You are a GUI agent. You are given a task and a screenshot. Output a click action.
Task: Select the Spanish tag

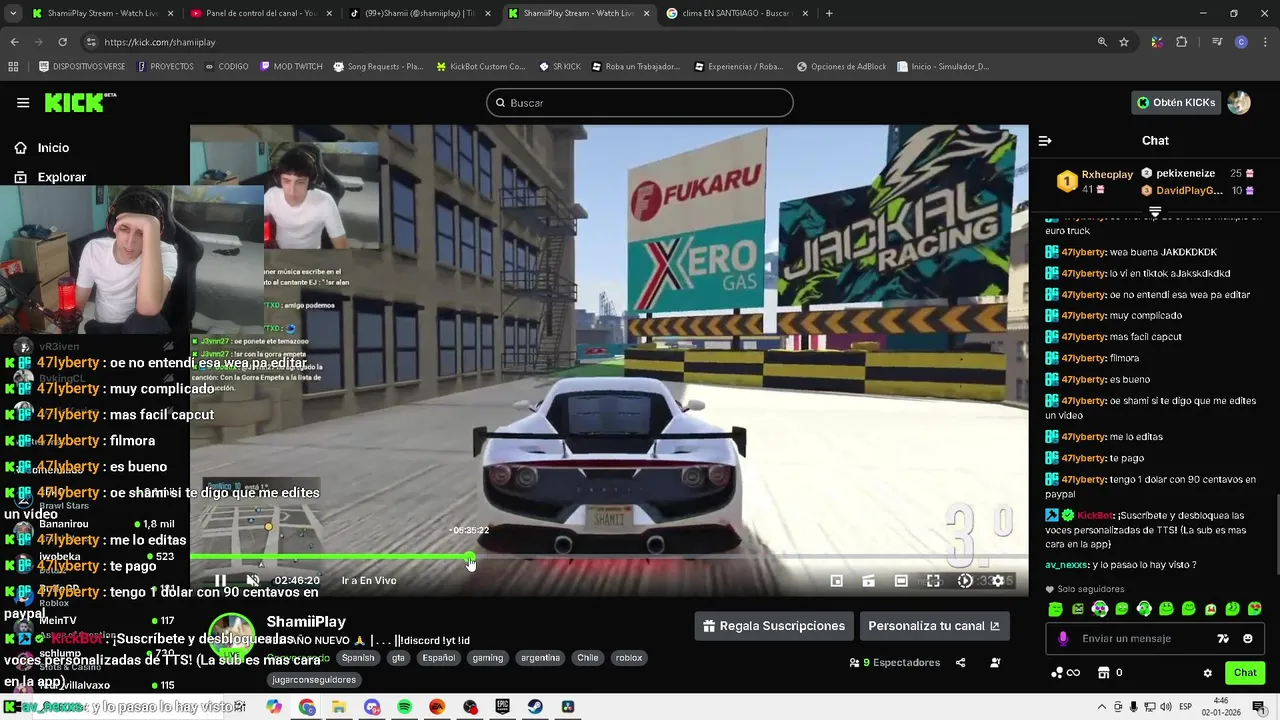pos(358,658)
